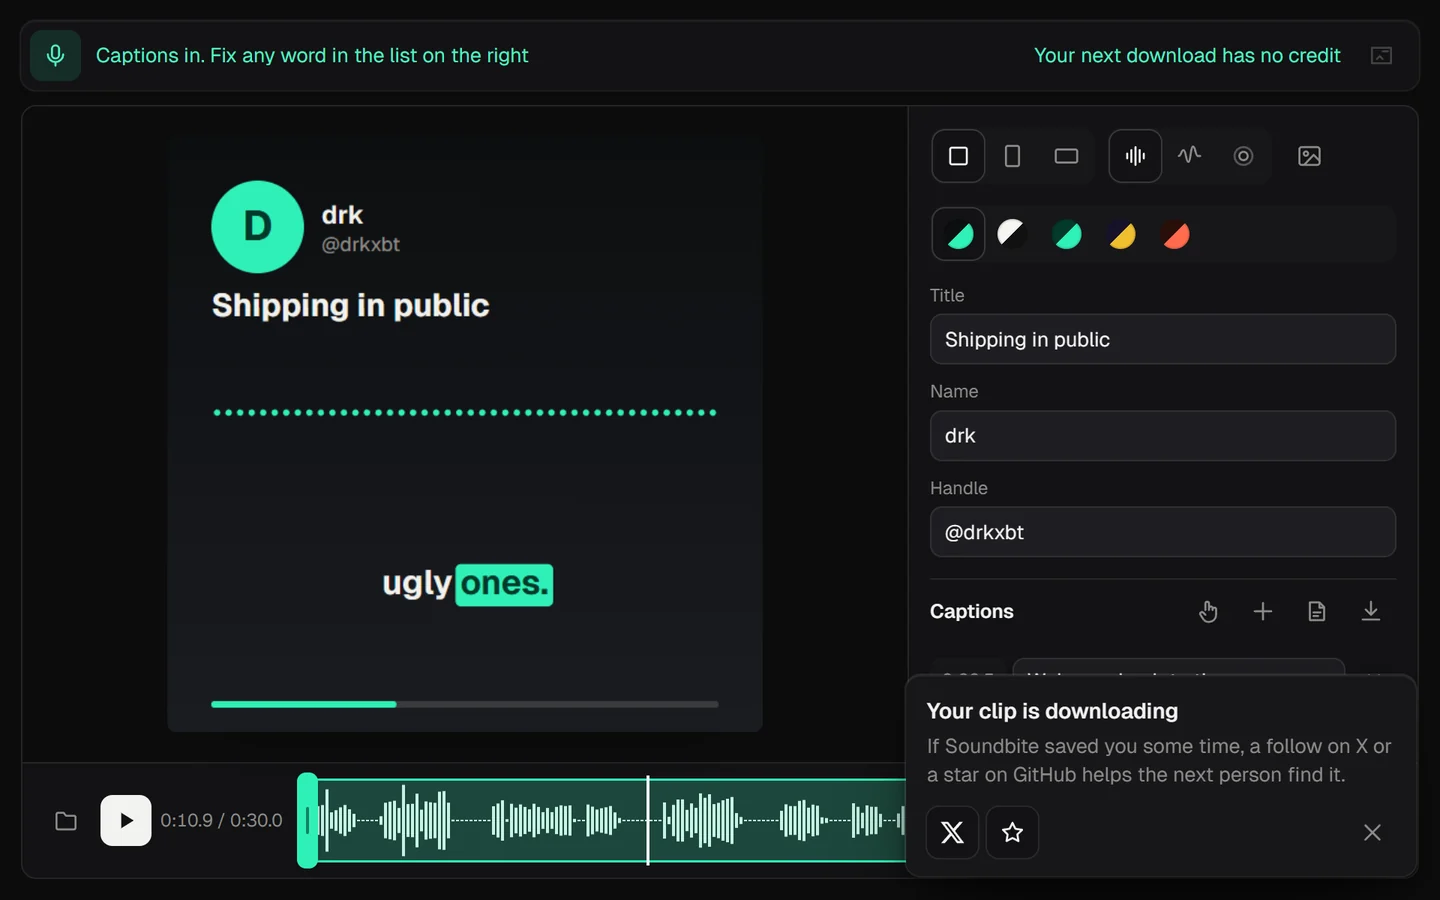Viewport: 1440px width, 900px height.
Task: Click the hand pointer icon in Captions
Action: tap(1208, 611)
